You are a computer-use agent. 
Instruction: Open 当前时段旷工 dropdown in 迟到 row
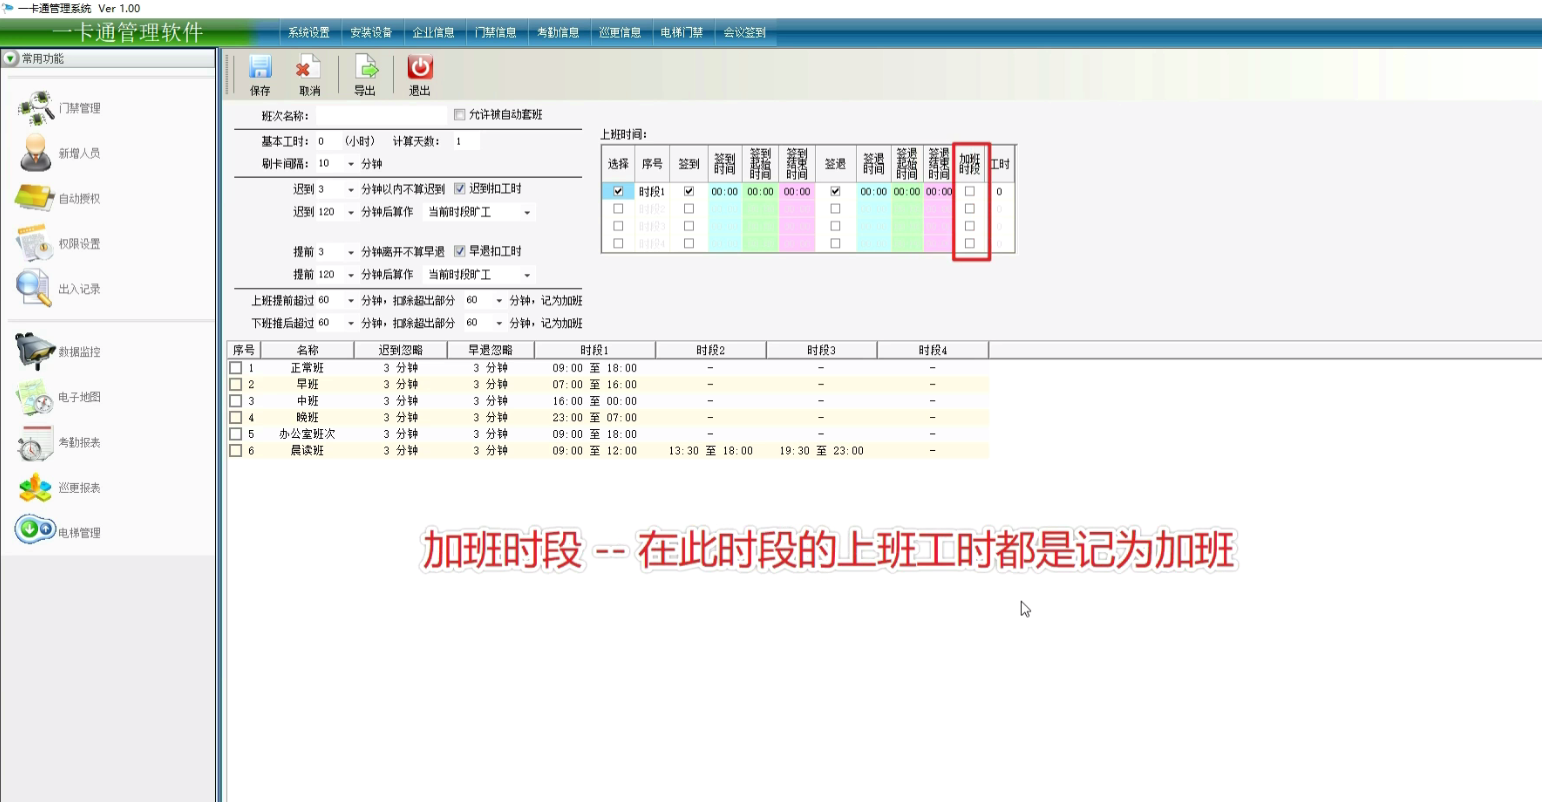click(527, 213)
